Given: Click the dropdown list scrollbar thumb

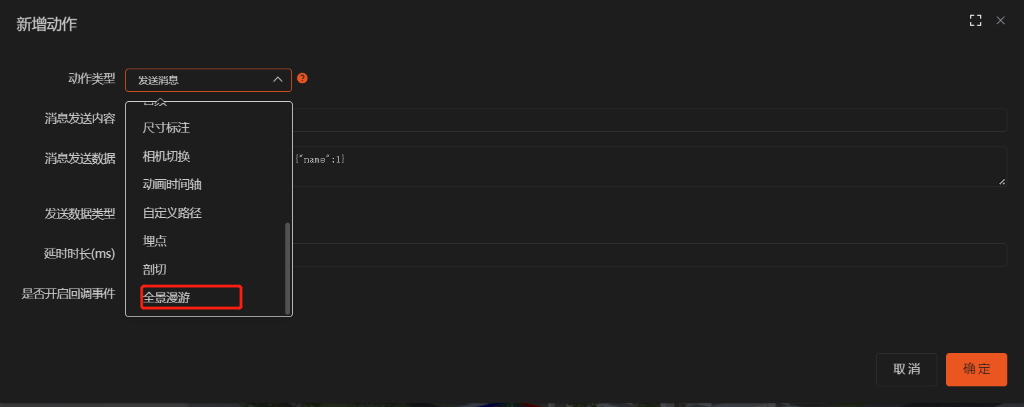Looking at the screenshot, I should click(x=287, y=268).
